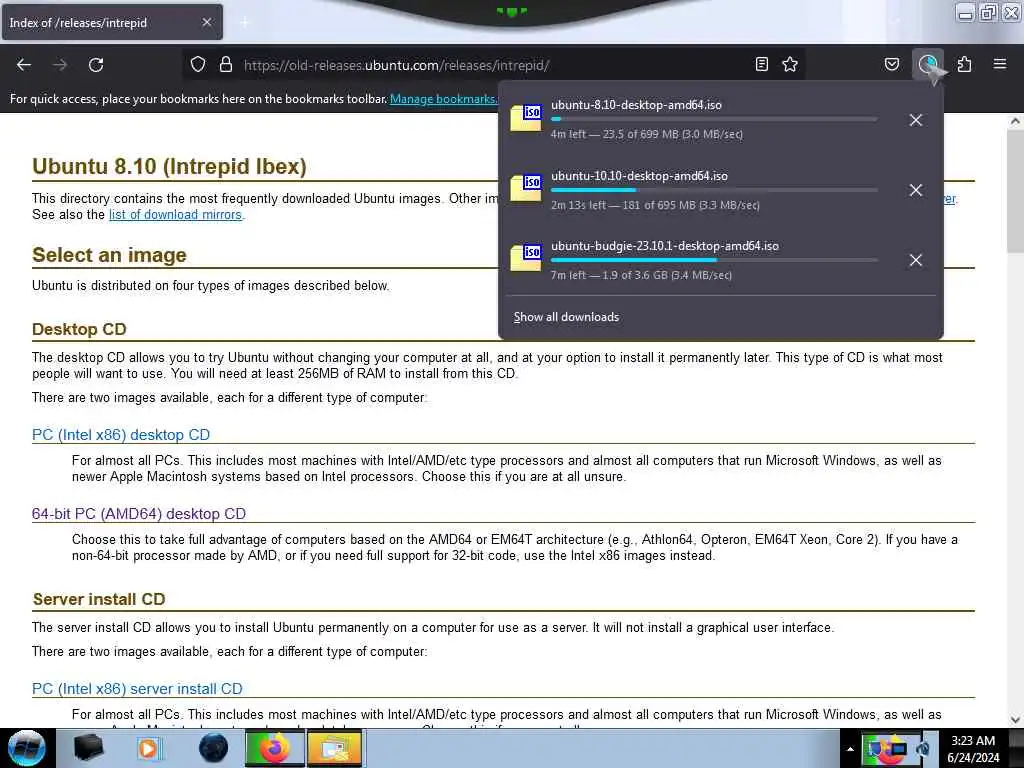Click the forward navigation arrow
Screen dimensions: 1024x768
(x=60, y=65)
